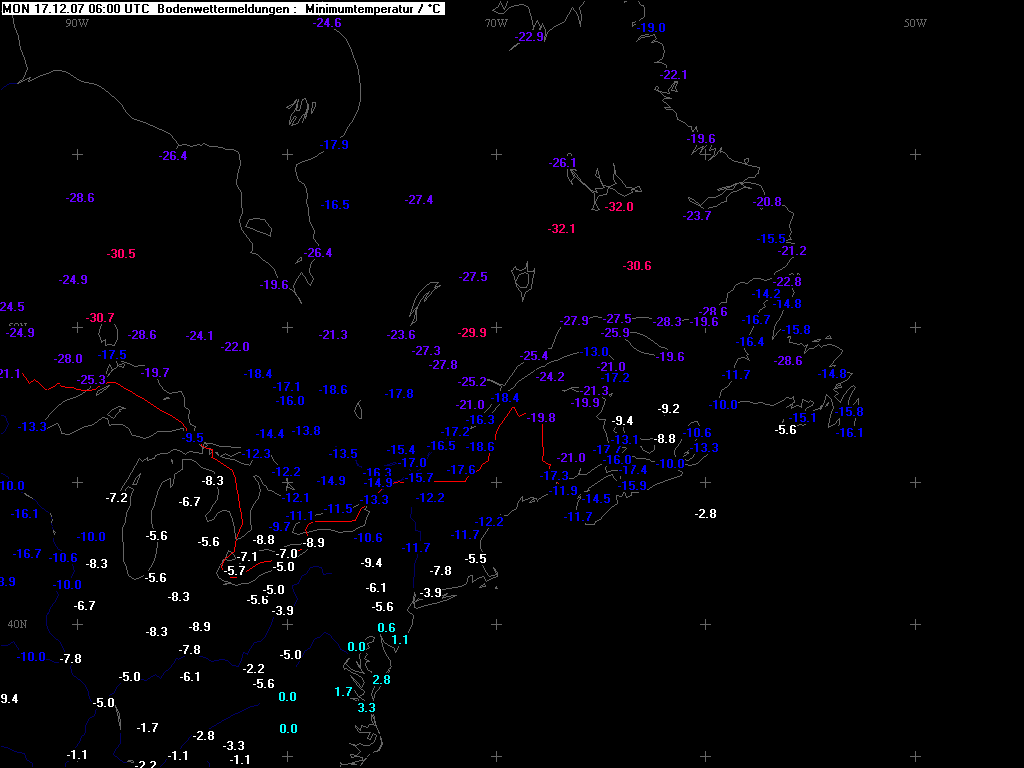Select the blue -22.1 temperature label
1024x768 pixels.
pos(674,75)
